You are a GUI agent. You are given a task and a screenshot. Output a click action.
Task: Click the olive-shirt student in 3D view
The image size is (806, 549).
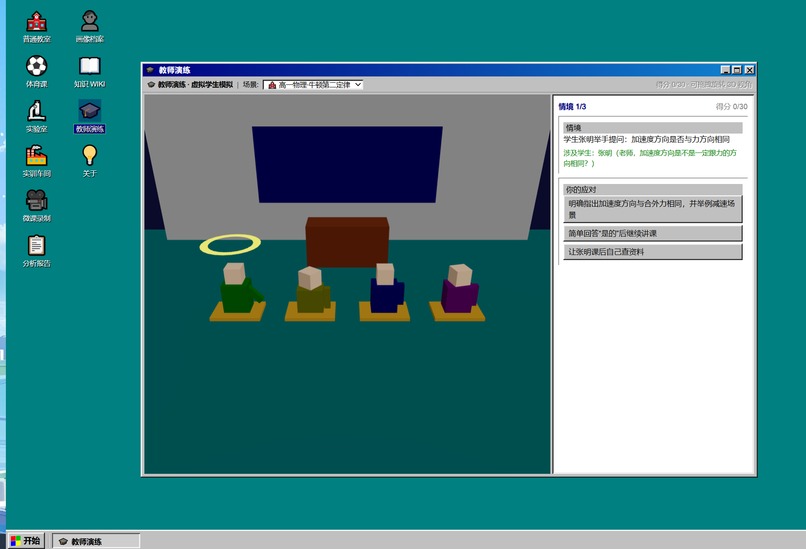click(313, 290)
